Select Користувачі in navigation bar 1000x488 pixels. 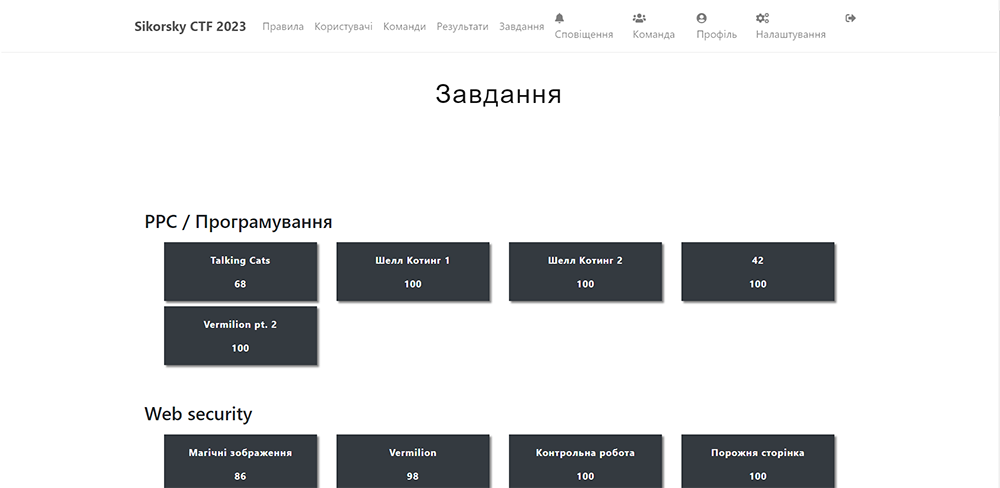(x=343, y=26)
